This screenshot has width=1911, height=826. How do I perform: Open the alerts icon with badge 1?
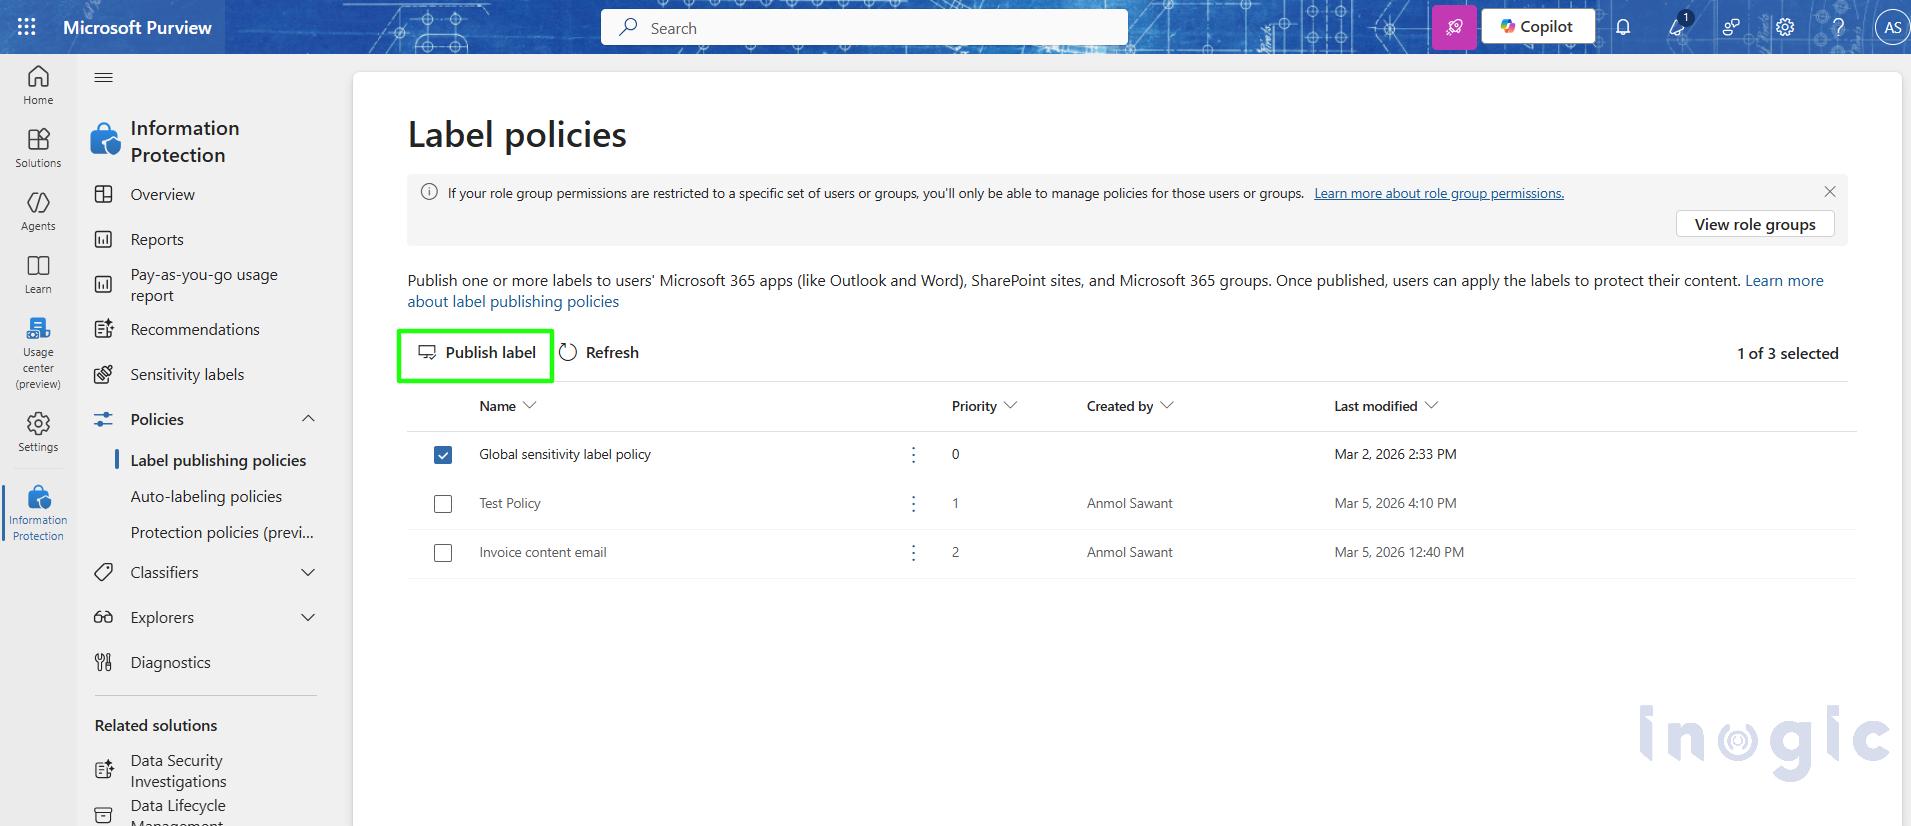(x=1678, y=27)
